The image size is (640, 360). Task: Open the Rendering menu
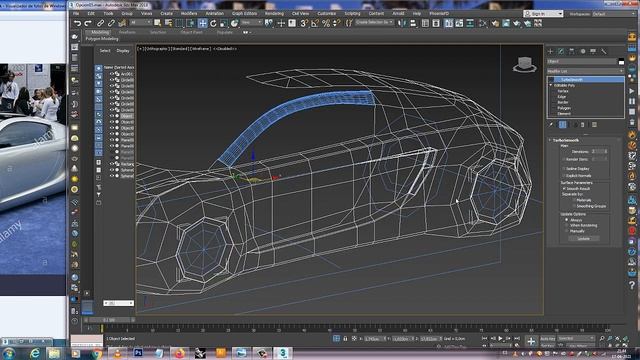[x=274, y=13]
